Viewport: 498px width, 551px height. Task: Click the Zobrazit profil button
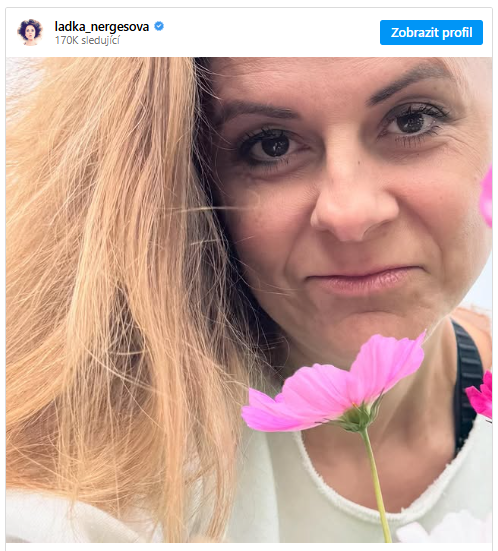click(x=431, y=32)
